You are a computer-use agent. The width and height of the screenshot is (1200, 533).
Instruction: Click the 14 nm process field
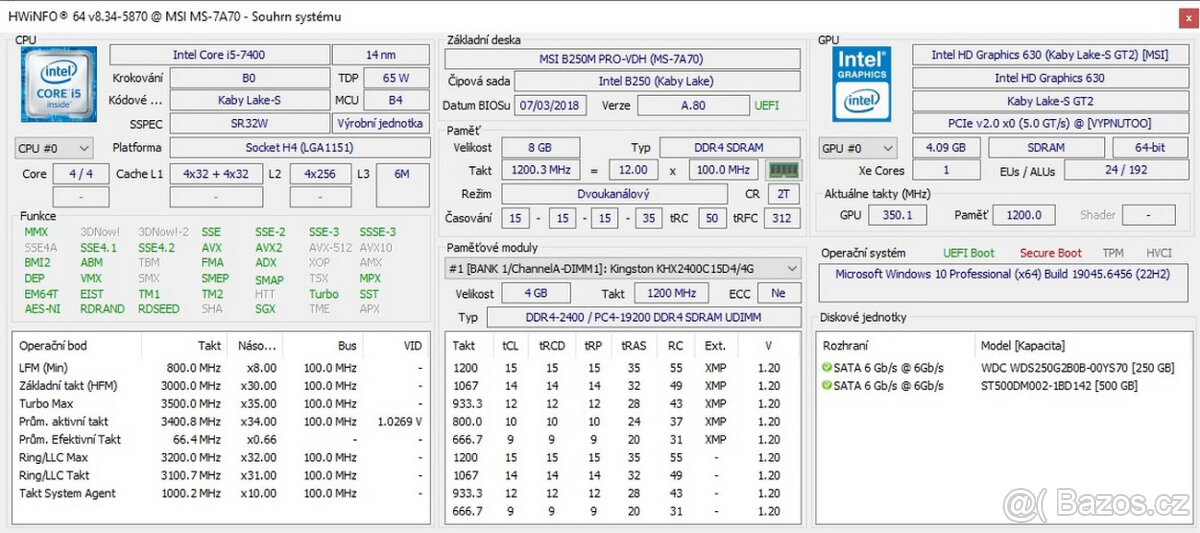click(381, 55)
